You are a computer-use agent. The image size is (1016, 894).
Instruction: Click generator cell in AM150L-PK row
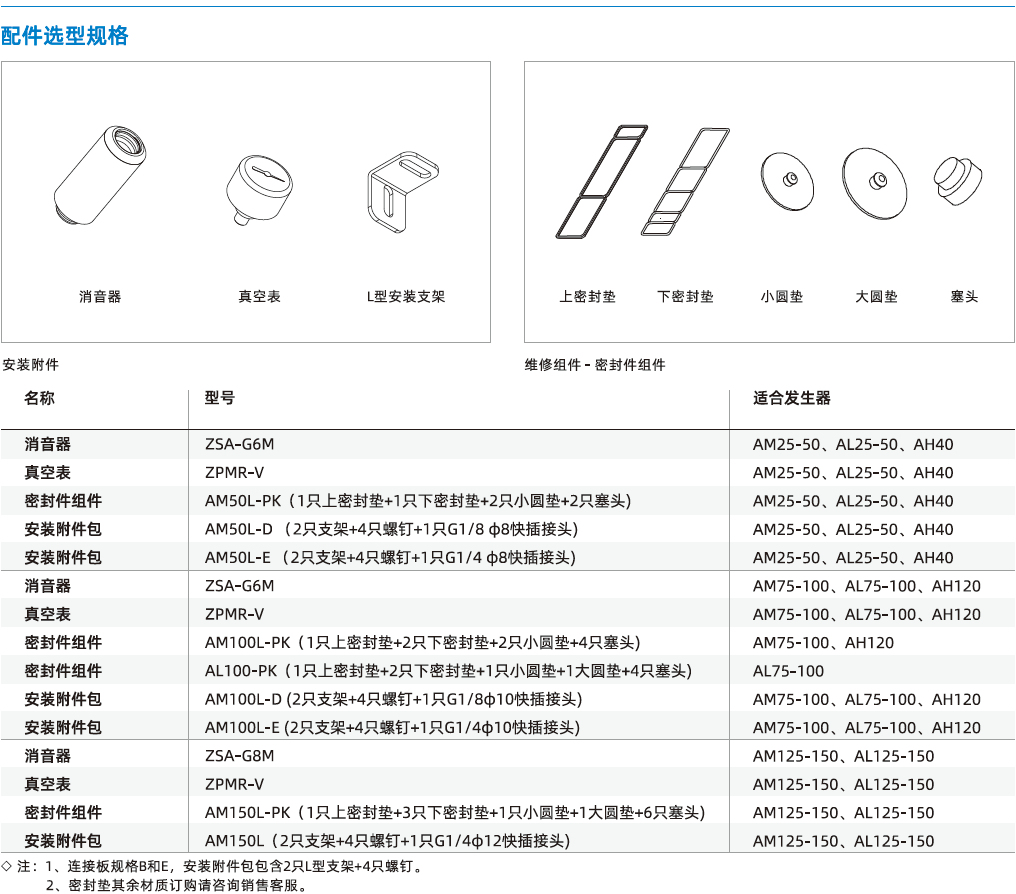coord(844,813)
